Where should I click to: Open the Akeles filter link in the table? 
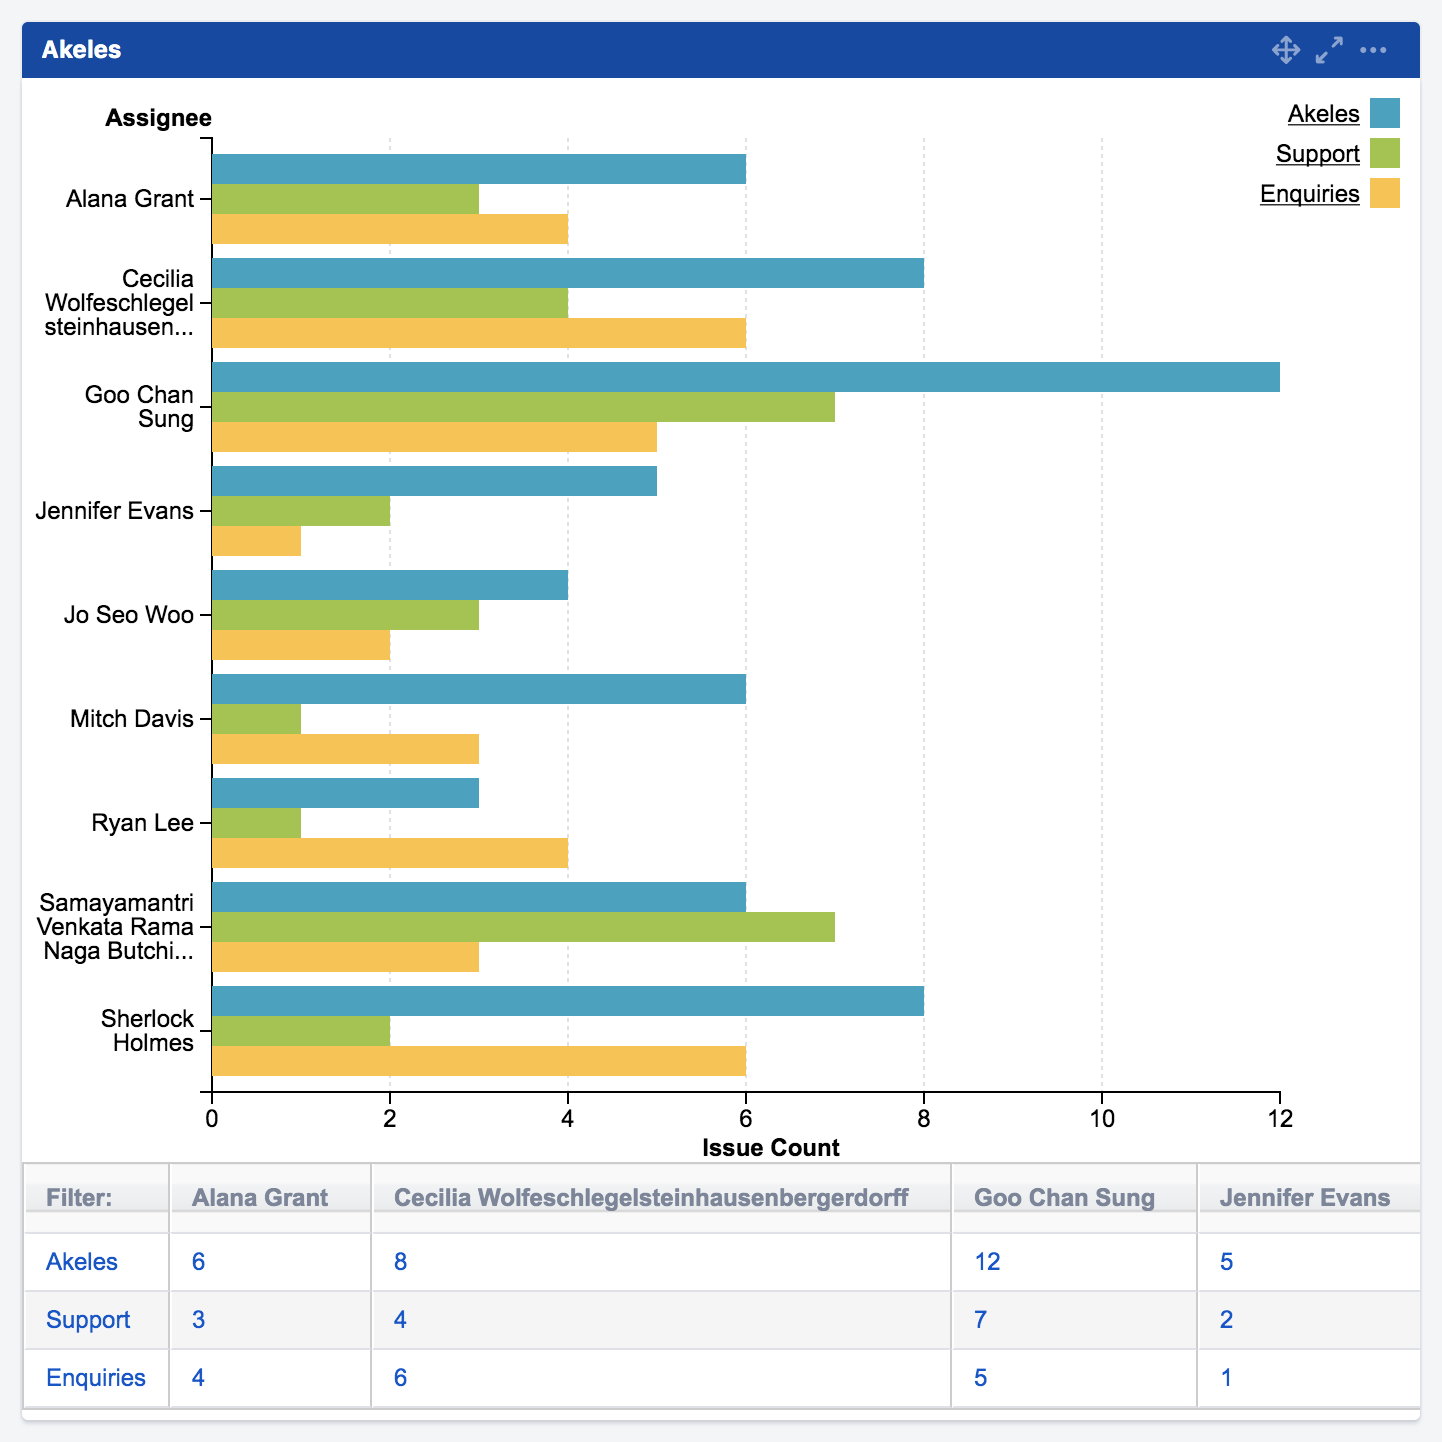(81, 1262)
